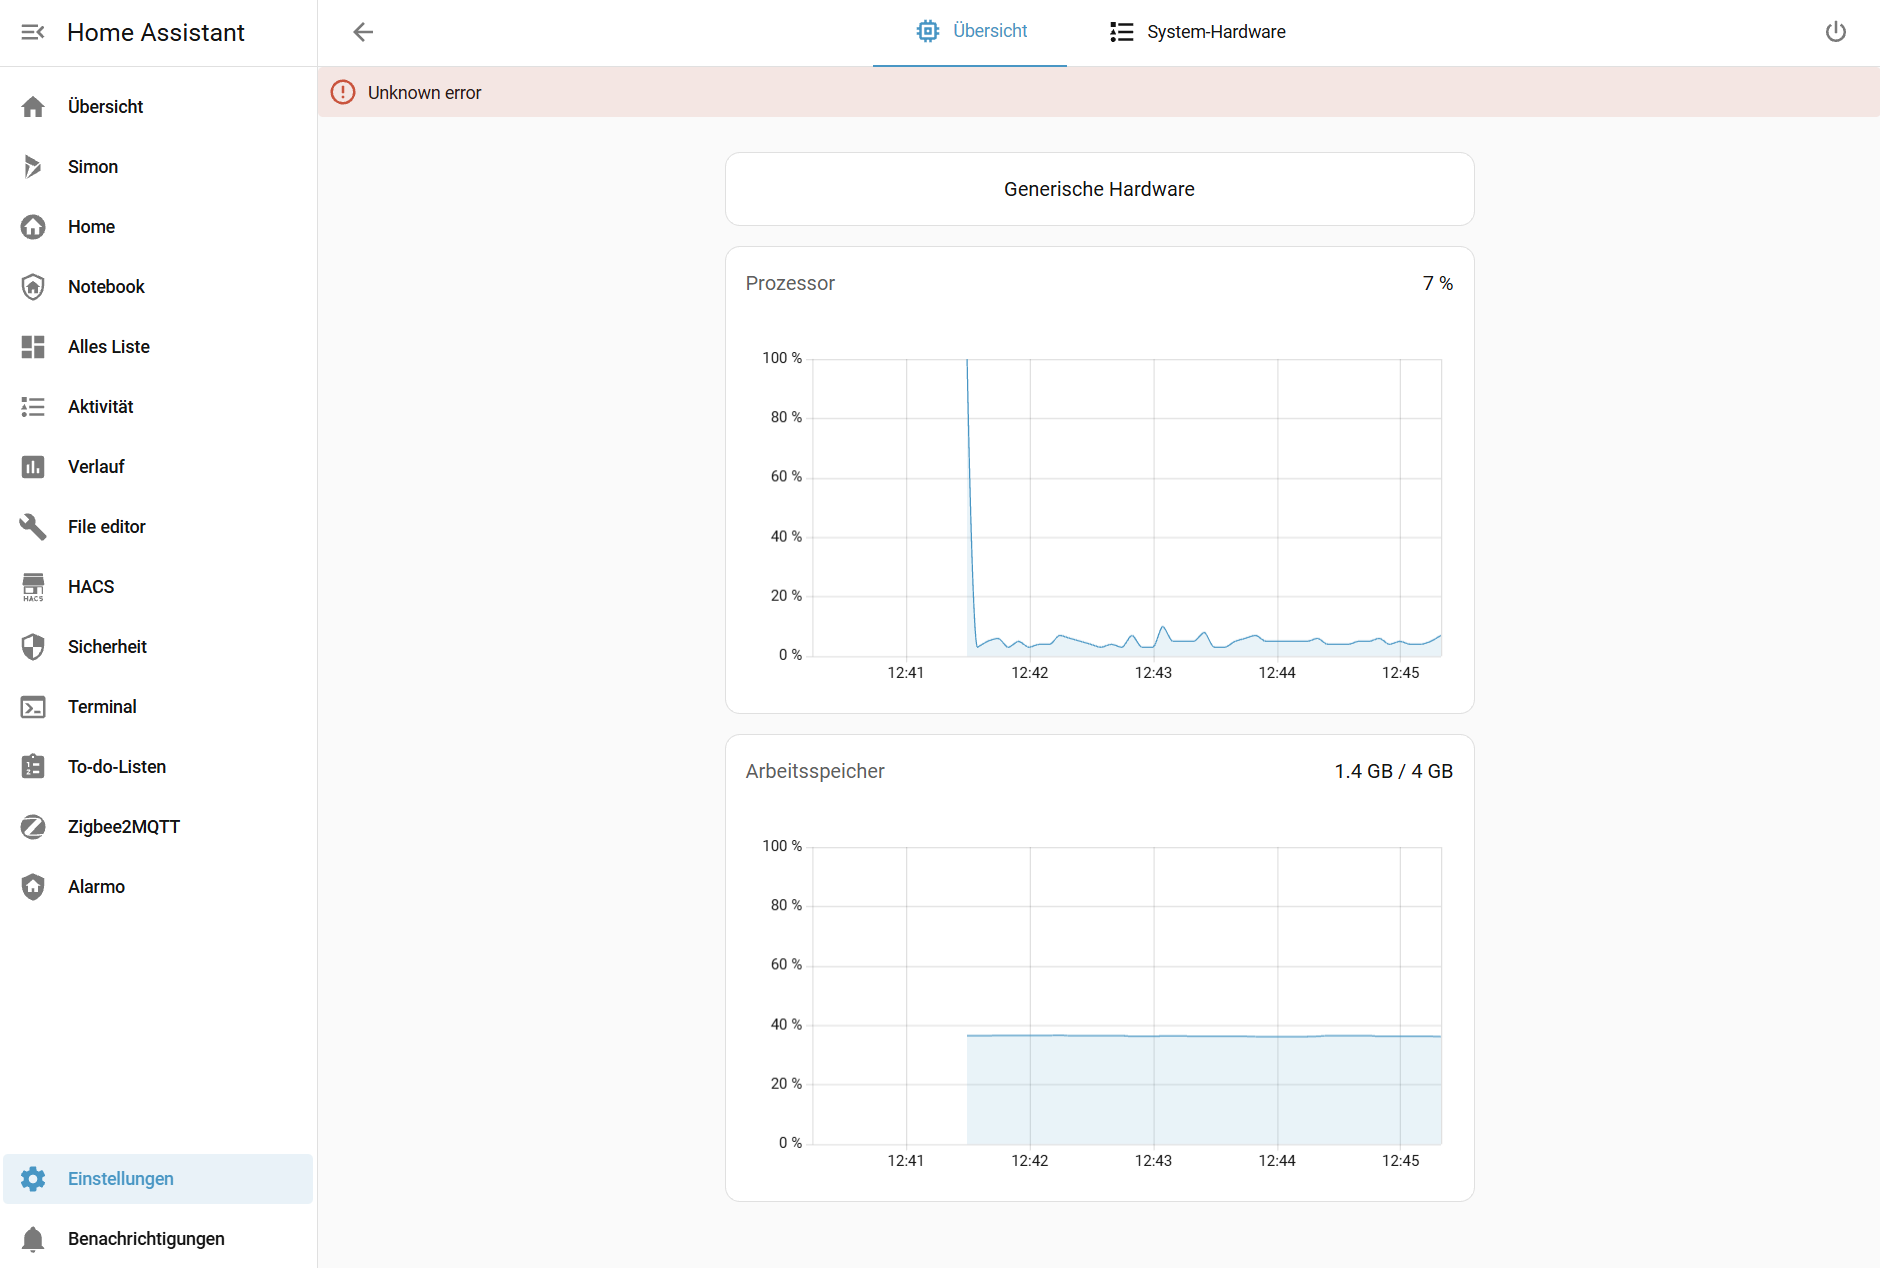Viewport: 1880px width, 1268px height.
Task: Click the Alarmo shield icon
Action: click(x=33, y=887)
